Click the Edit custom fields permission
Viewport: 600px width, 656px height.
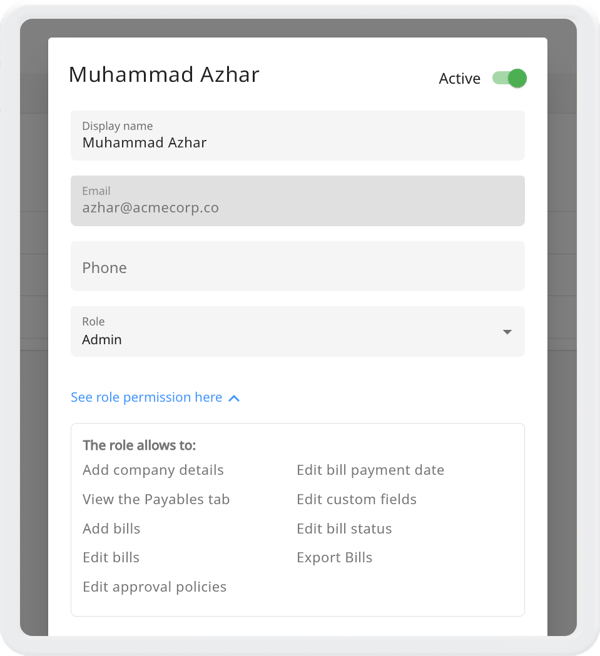click(x=356, y=499)
